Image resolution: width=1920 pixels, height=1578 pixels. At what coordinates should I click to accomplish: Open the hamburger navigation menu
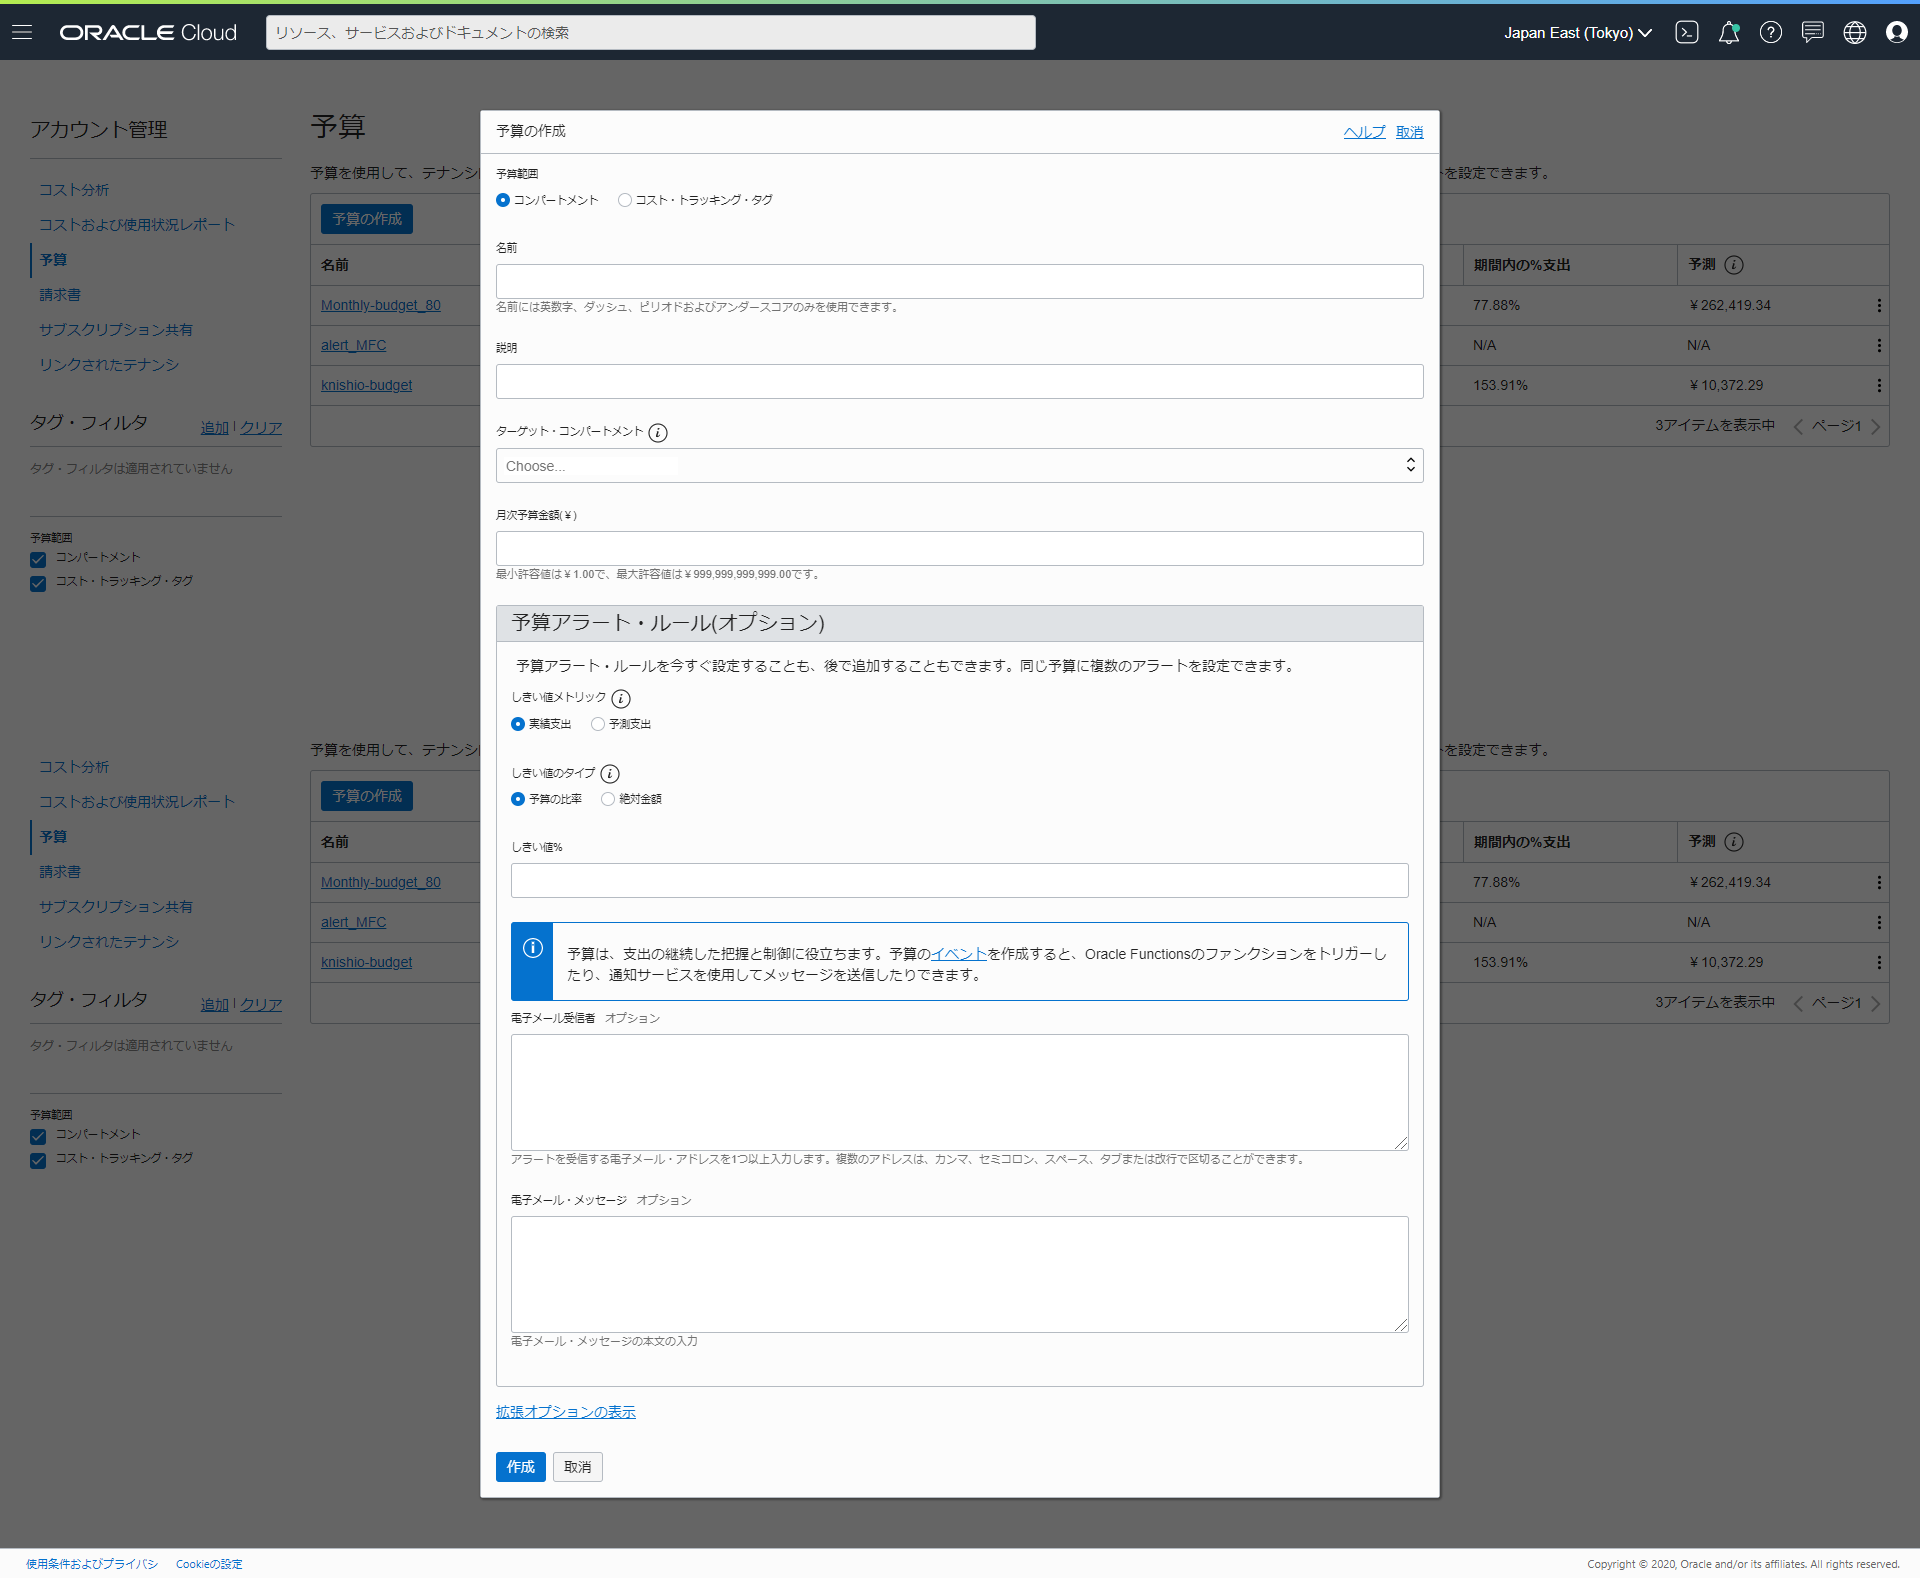tap(22, 32)
